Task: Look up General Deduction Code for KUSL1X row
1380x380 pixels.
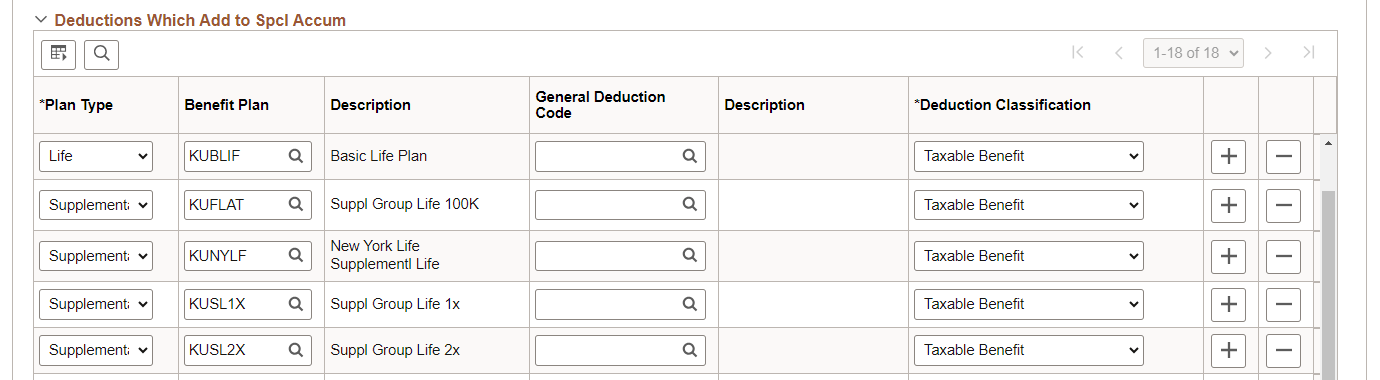Action: [690, 303]
